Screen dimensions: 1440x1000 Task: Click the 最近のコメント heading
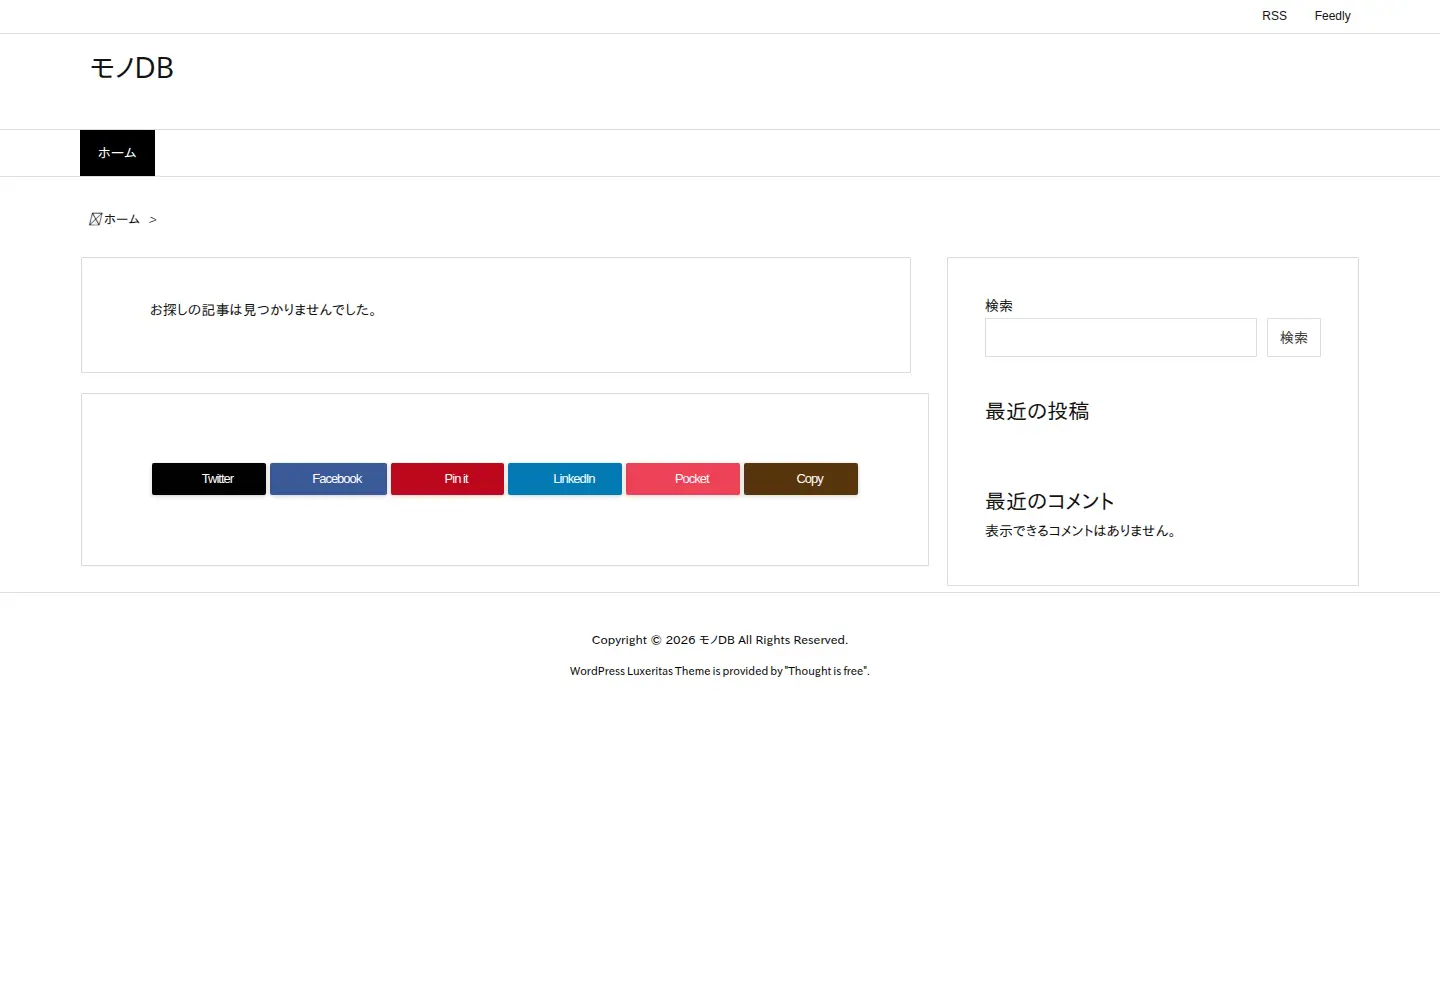pos(1050,501)
